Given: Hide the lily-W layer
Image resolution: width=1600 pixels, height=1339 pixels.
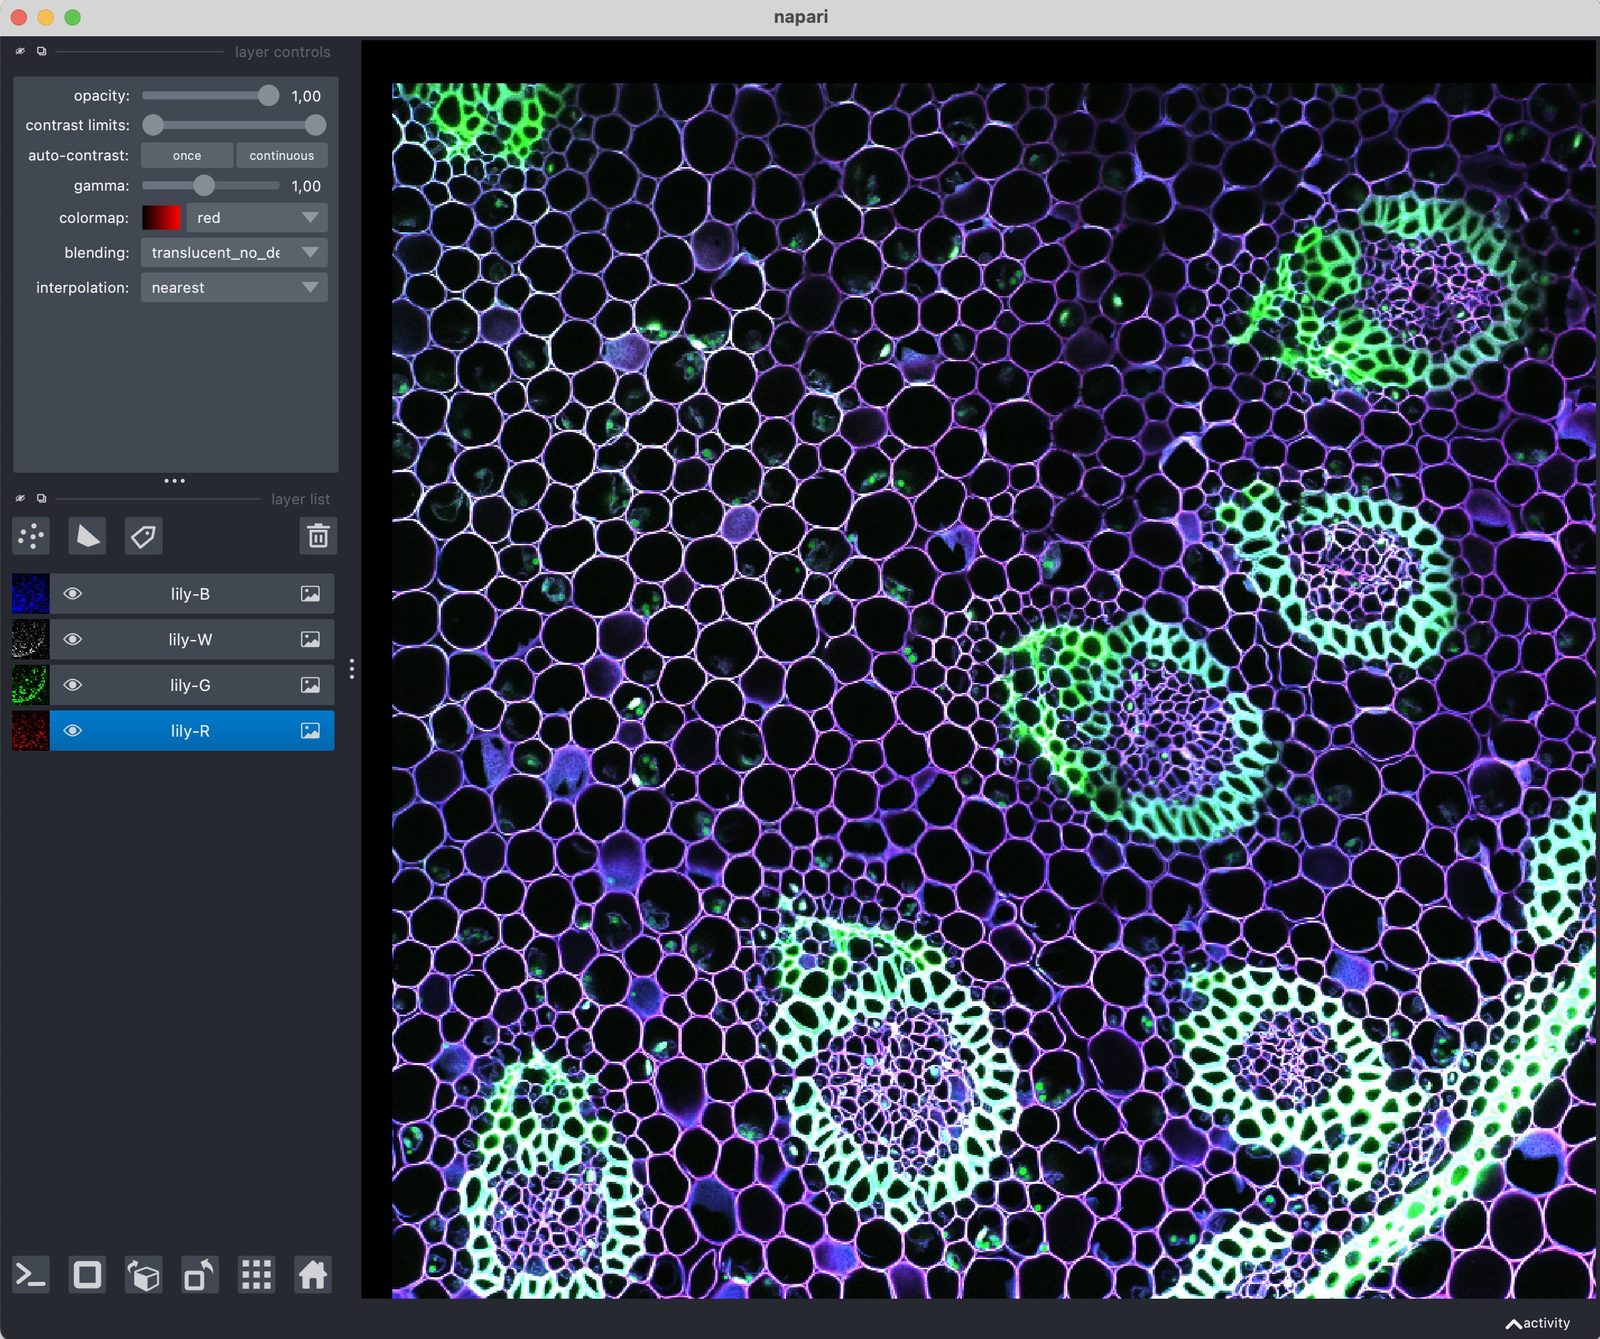Looking at the screenshot, I should [x=72, y=640].
